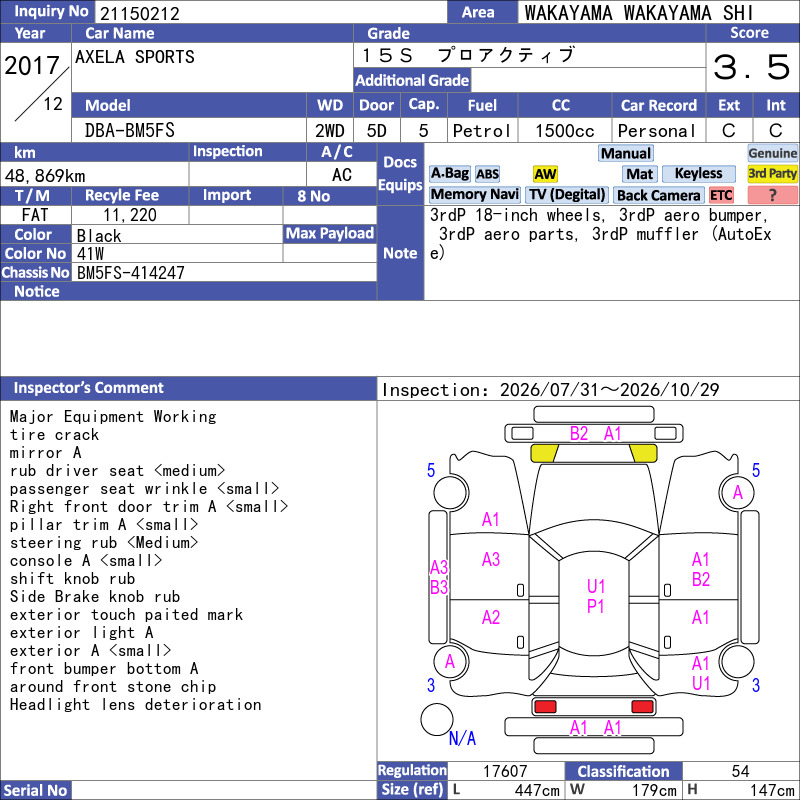Click the N/A spare tire circle
This screenshot has height=800, width=800.
(x=437, y=719)
